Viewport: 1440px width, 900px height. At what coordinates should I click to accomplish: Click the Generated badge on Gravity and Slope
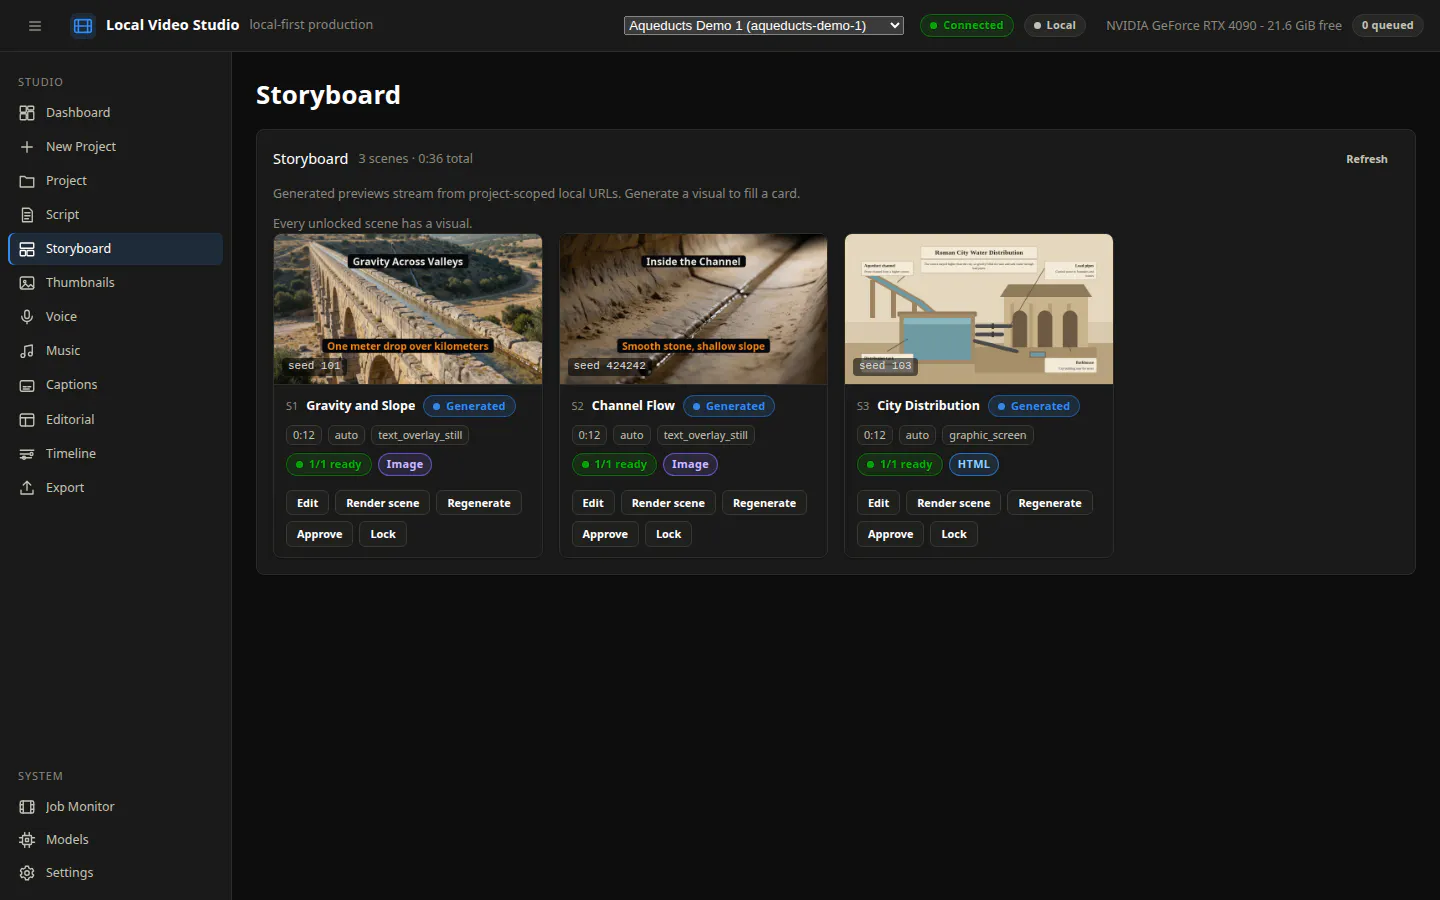pyautogui.click(x=469, y=406)
